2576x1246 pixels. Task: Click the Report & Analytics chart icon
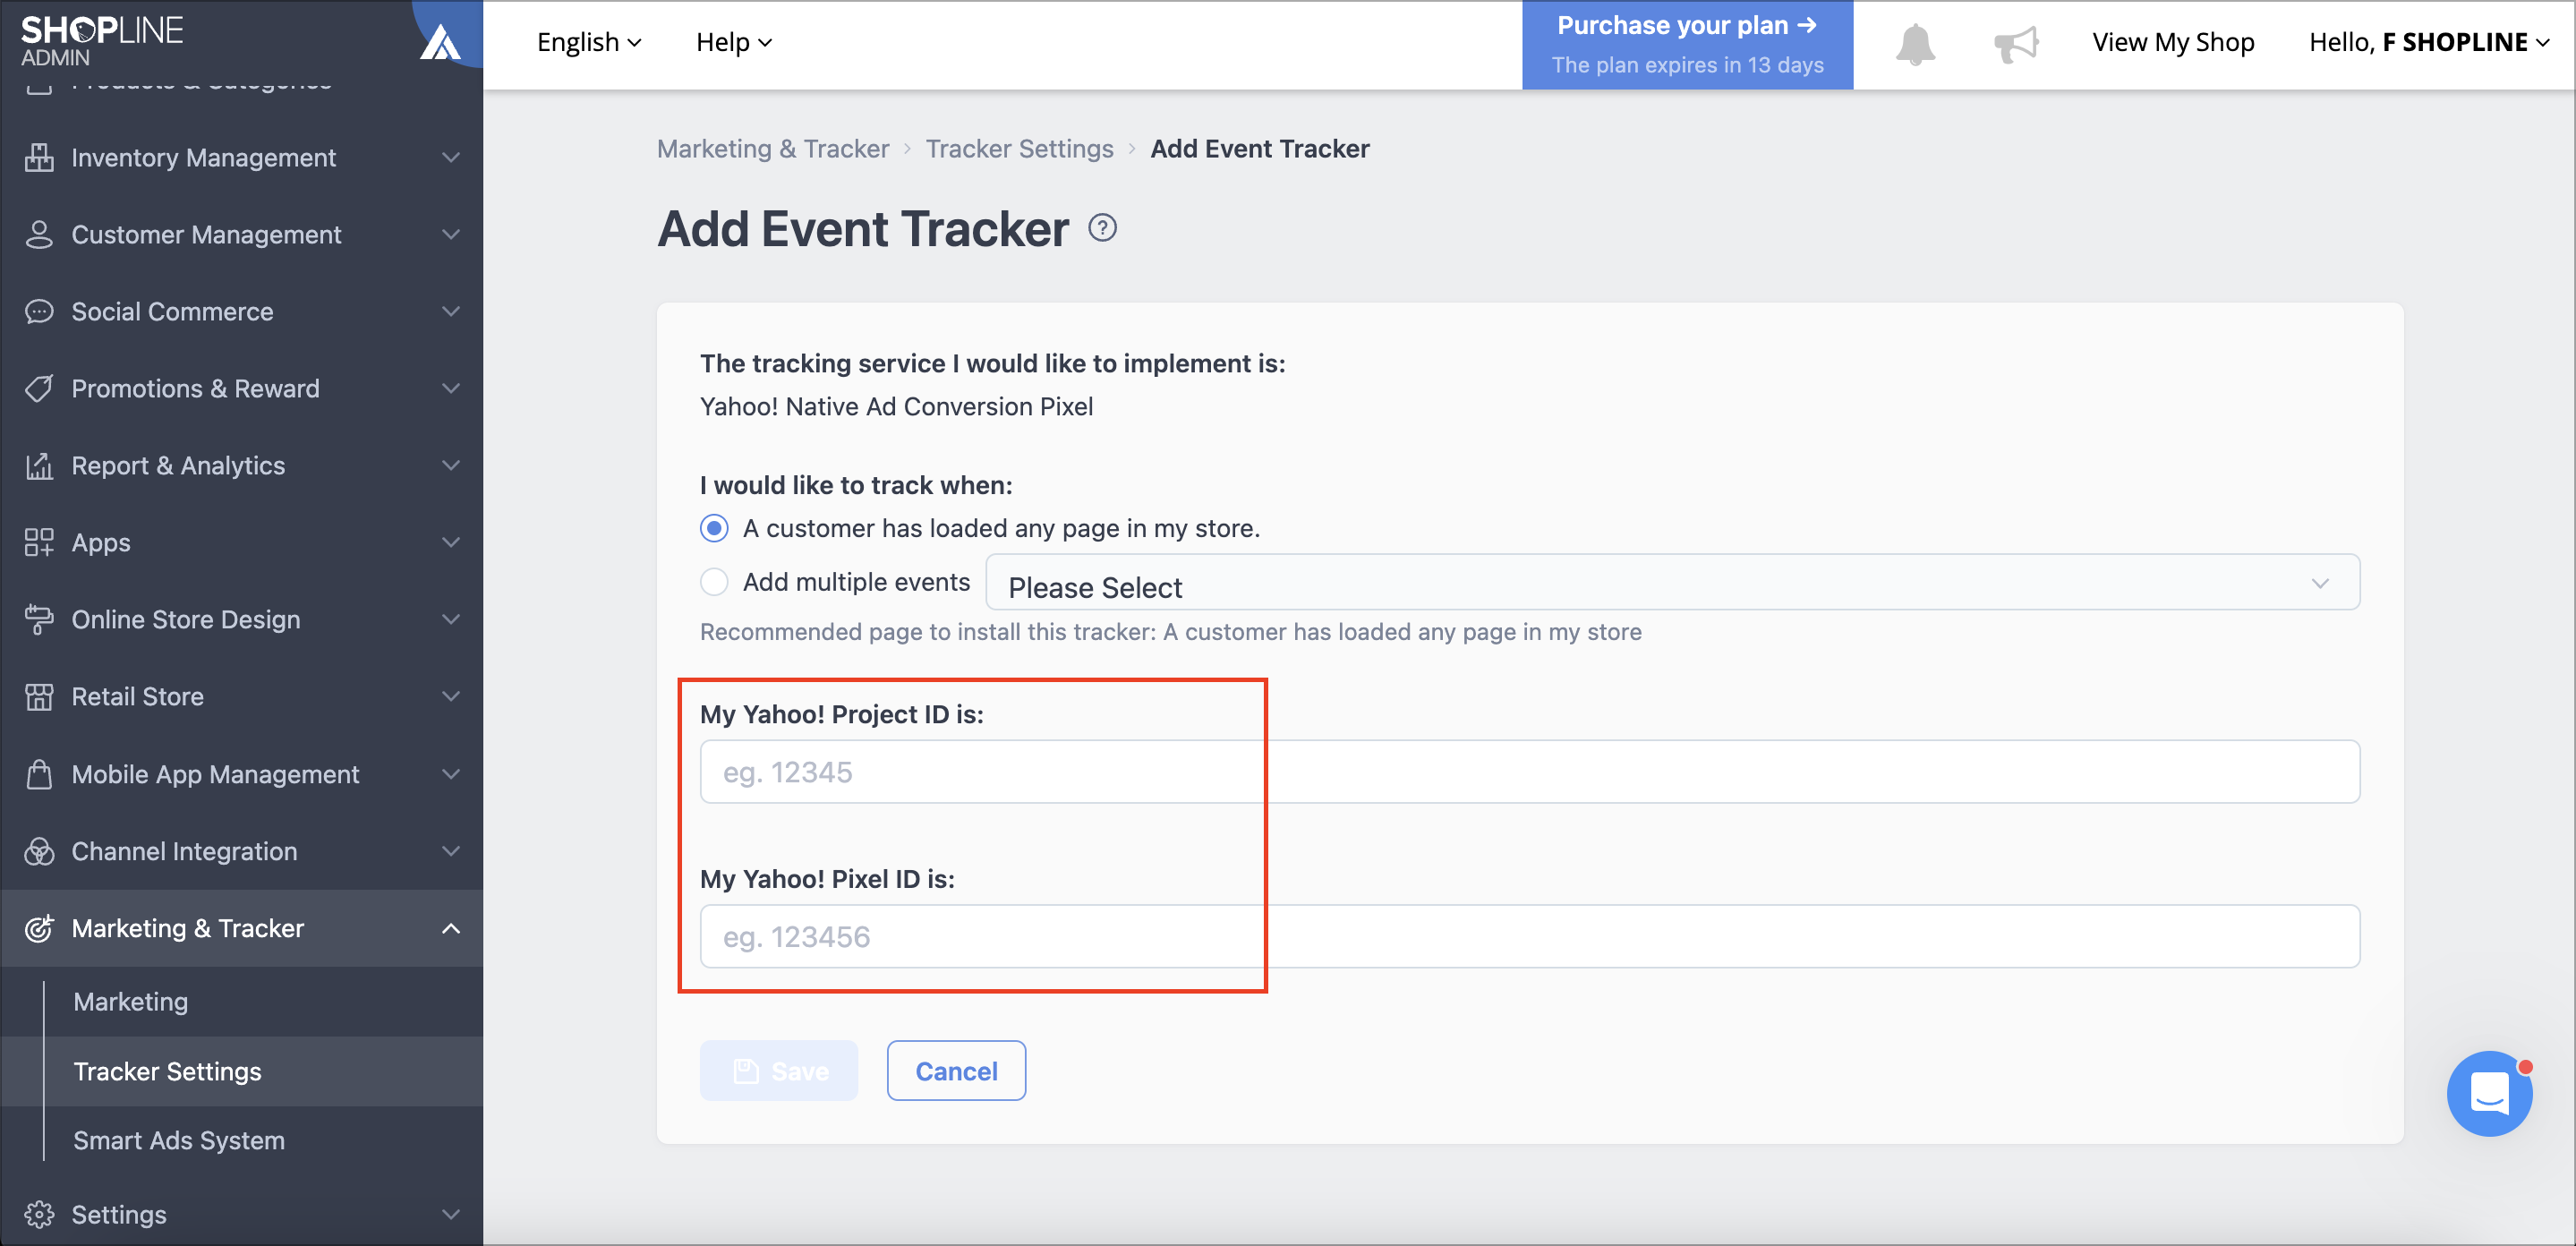tap(39, 465)
